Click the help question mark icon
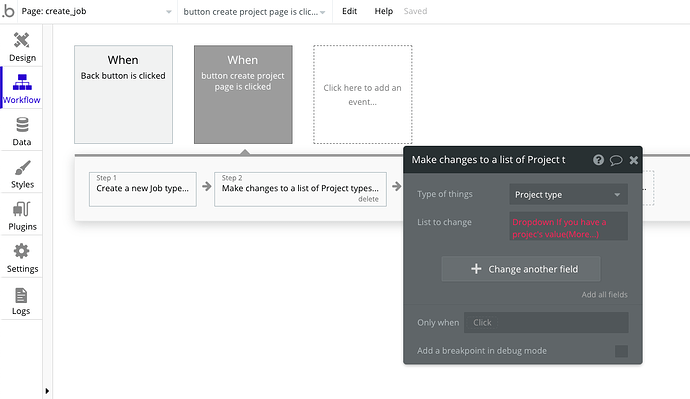Viewport: 690px width, 399px height. pos(598,160)
